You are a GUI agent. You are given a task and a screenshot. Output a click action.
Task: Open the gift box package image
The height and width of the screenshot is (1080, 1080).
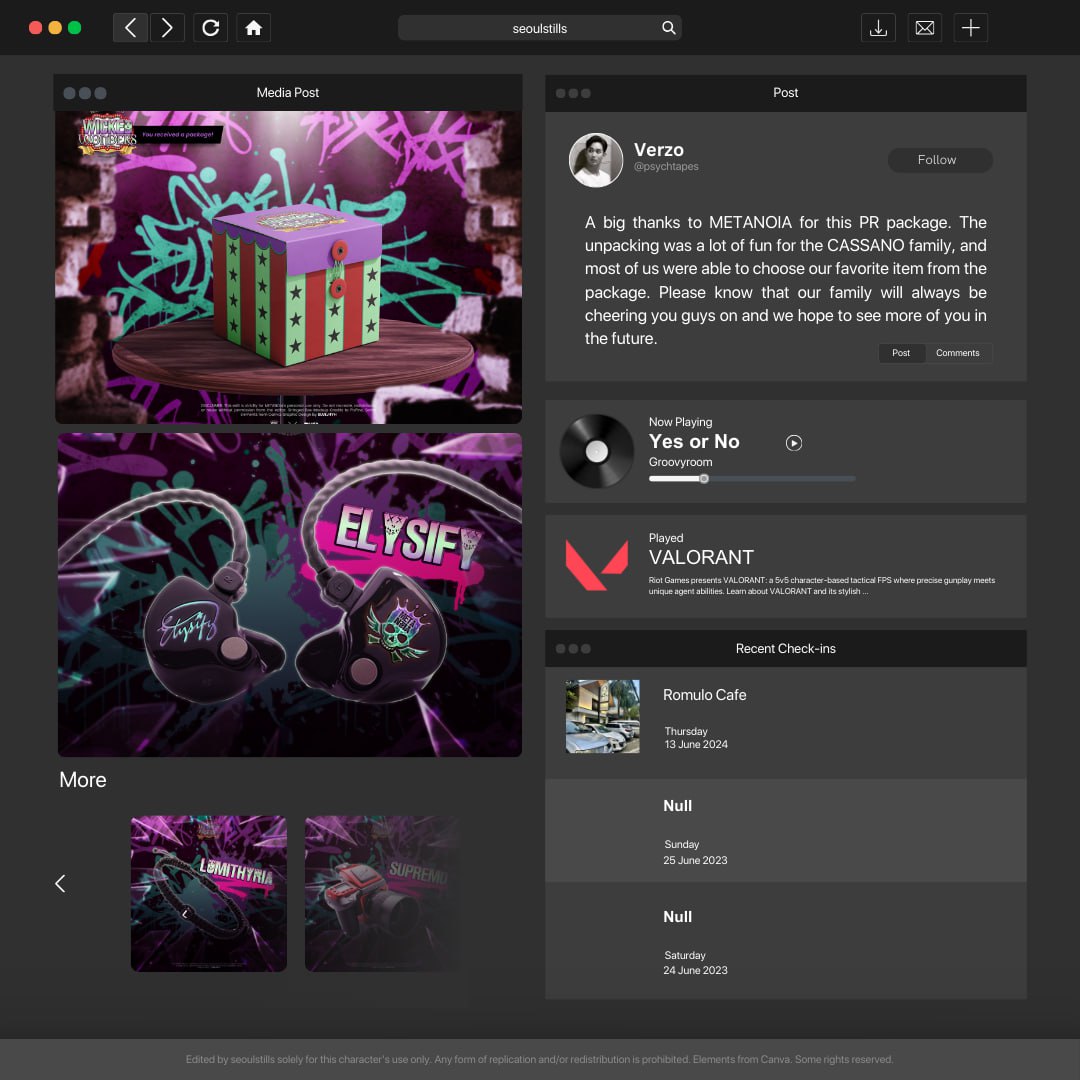[x=289, y=267]
